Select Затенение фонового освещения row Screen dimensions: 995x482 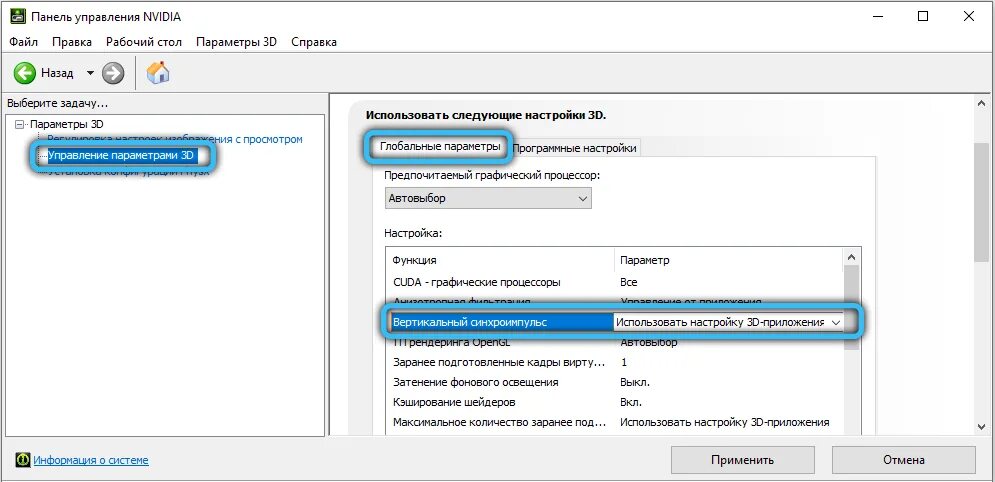[616, 382]
